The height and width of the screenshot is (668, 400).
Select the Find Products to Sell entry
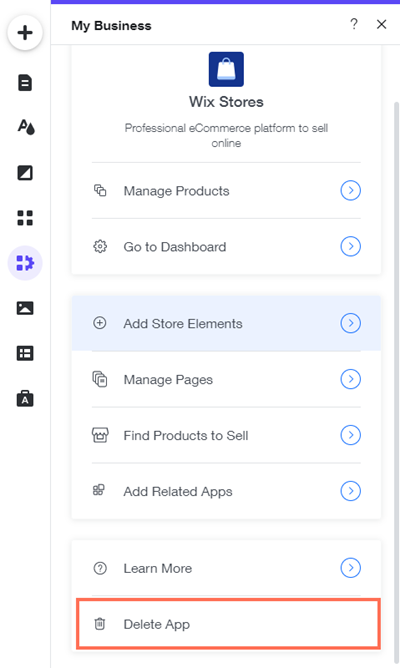tap(226, 435)
